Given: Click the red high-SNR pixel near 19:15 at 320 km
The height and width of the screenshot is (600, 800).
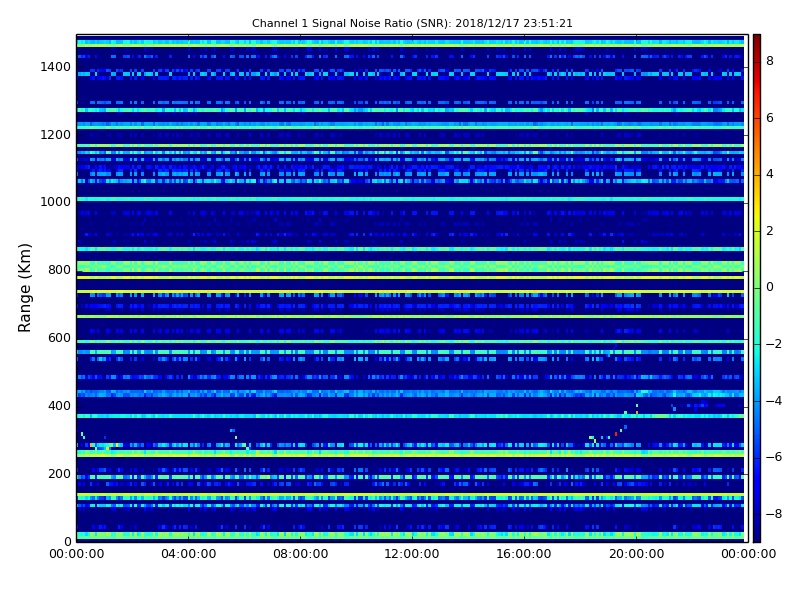Looking at the screenshot, I should pos(616,434).
